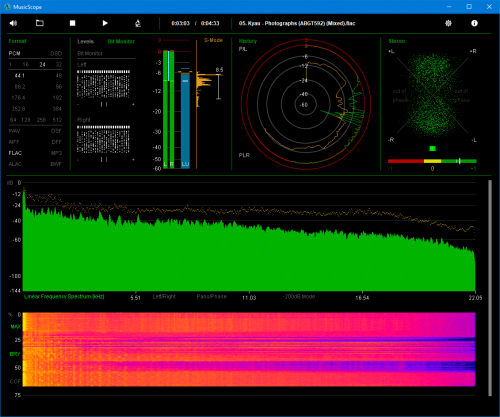
Task: Click the Left bit monitor grid
Action: click(x=103, y=84)
